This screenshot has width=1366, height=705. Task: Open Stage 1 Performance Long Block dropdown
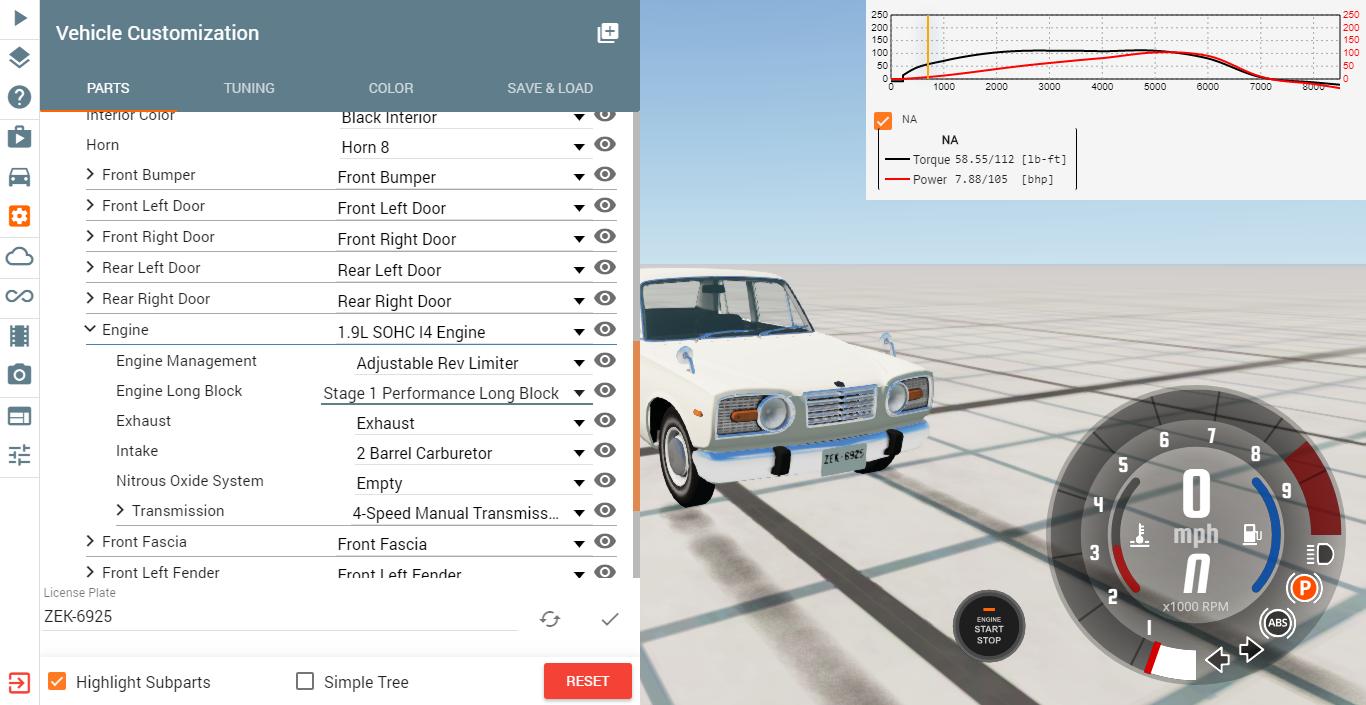(456, 393)
